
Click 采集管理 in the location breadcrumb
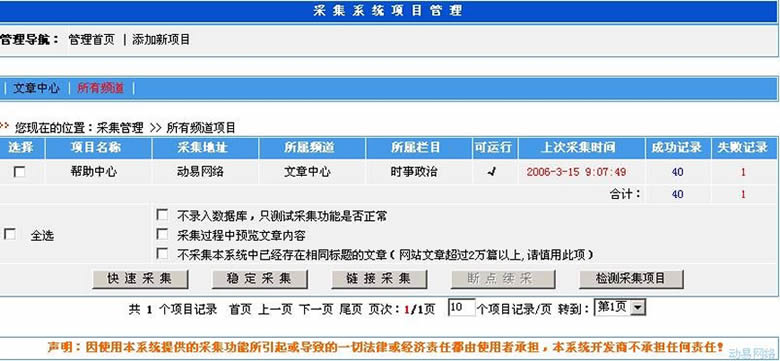point(120,128)
